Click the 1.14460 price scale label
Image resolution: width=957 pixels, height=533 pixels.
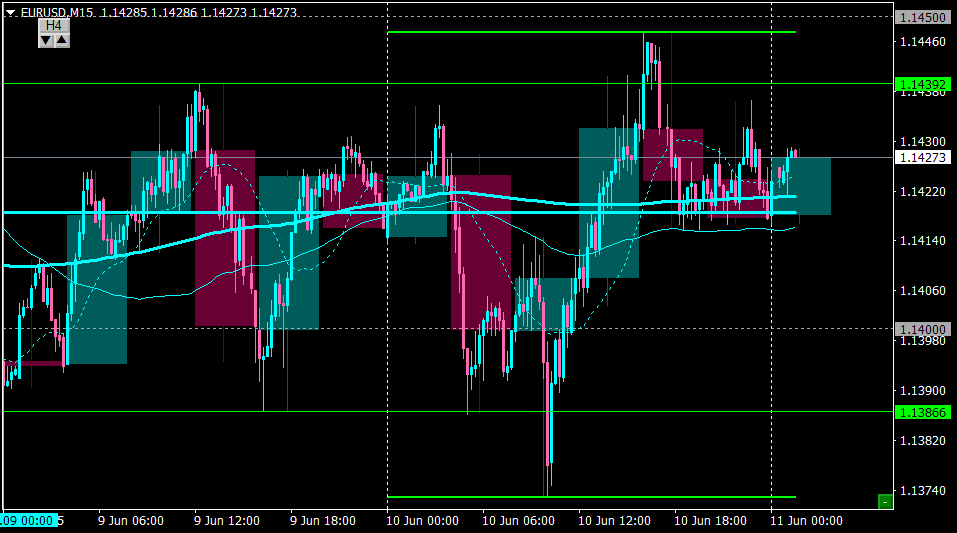[923, 42]
